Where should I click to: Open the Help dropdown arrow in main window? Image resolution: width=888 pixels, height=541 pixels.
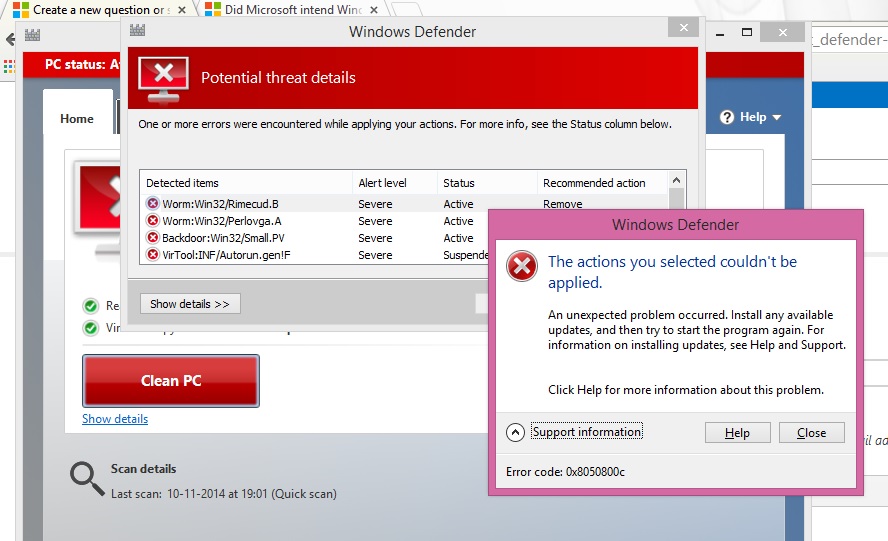[776, 117]
